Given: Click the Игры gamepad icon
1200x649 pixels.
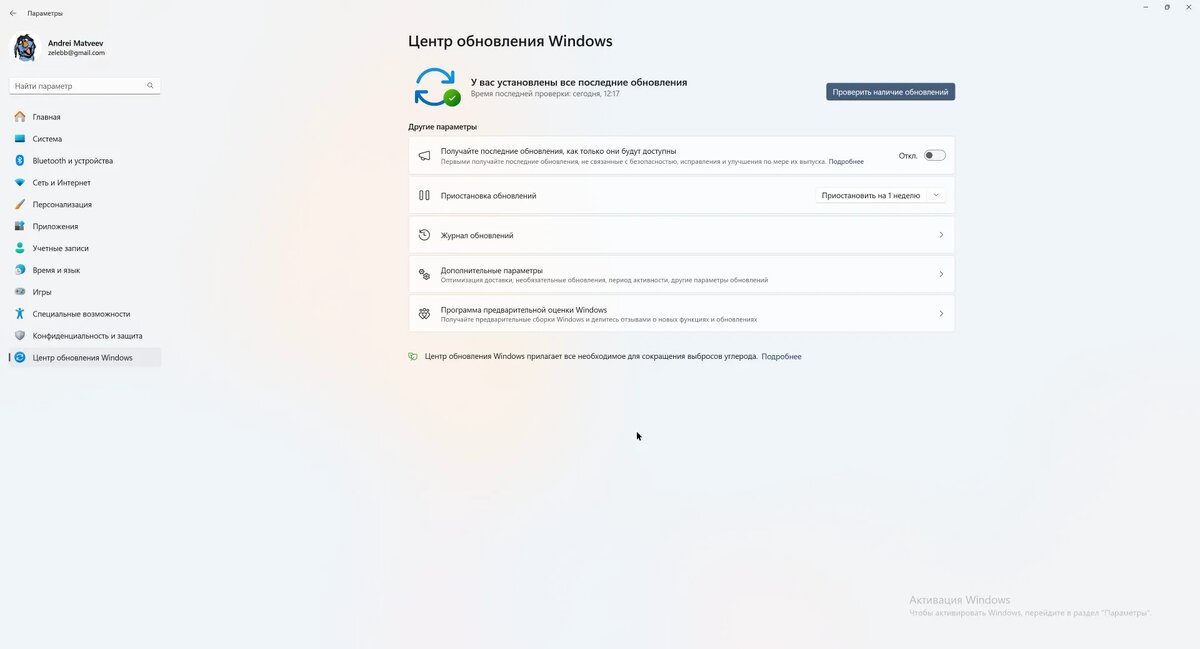Looking at the screenshot, I should (20, 292).
